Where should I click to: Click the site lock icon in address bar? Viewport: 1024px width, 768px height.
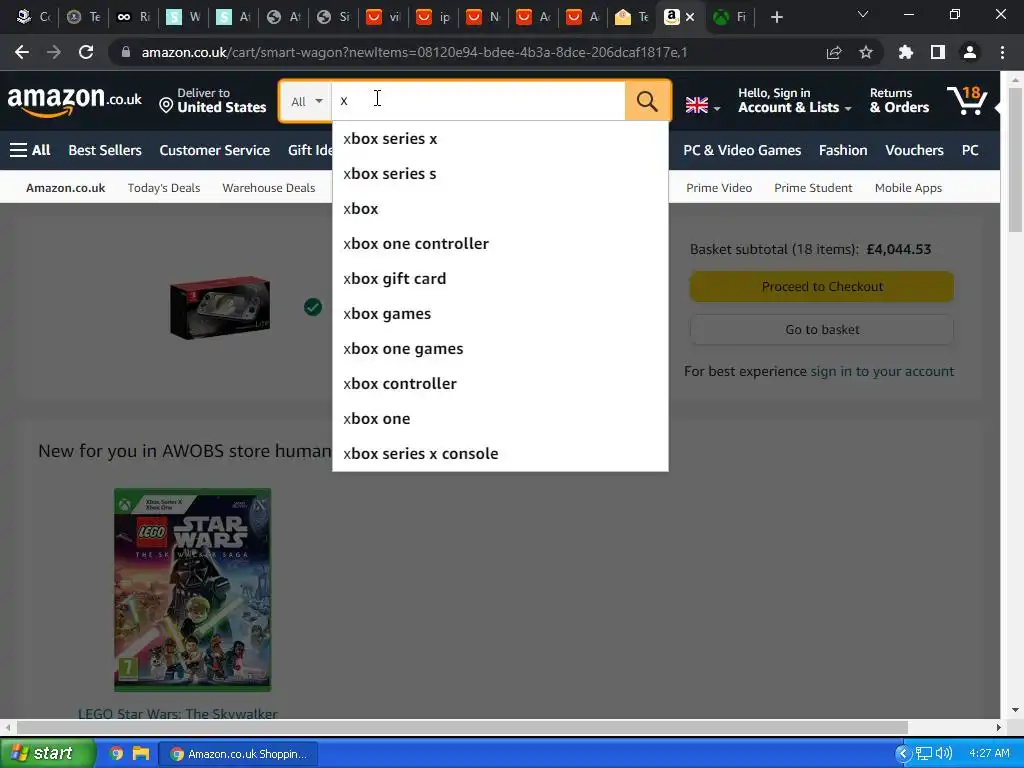click(x=125, y=52)
